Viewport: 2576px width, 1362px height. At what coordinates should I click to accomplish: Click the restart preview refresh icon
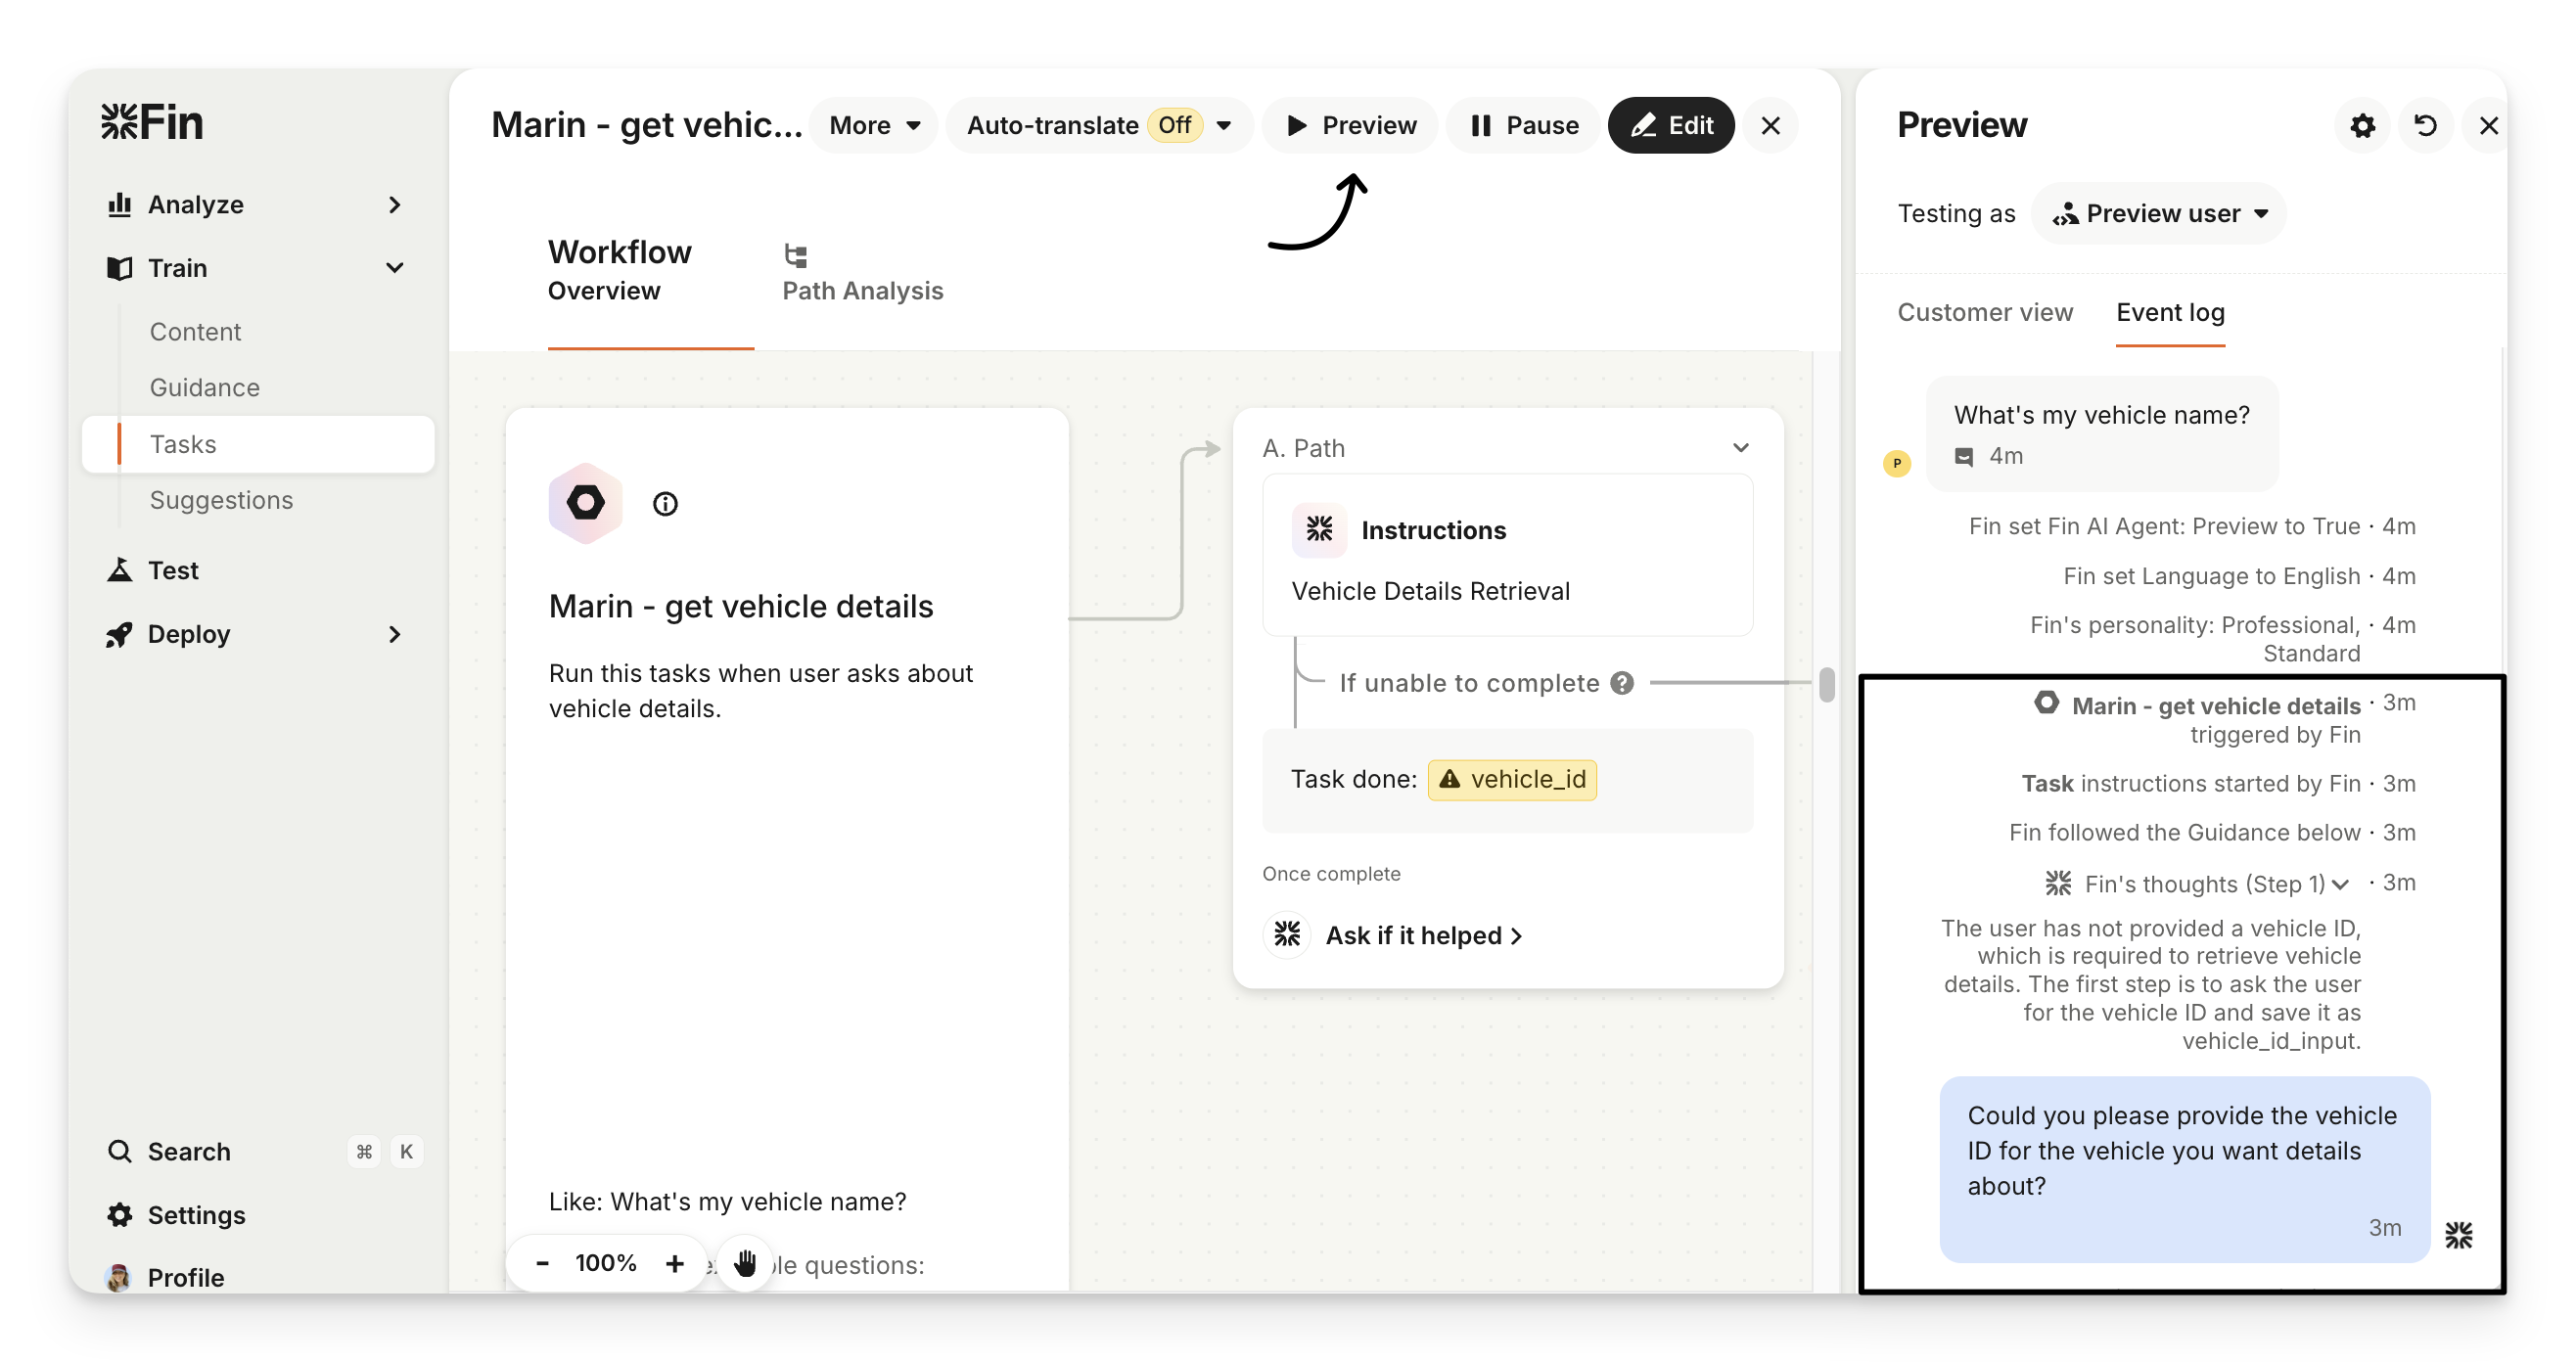point(2425,126)
